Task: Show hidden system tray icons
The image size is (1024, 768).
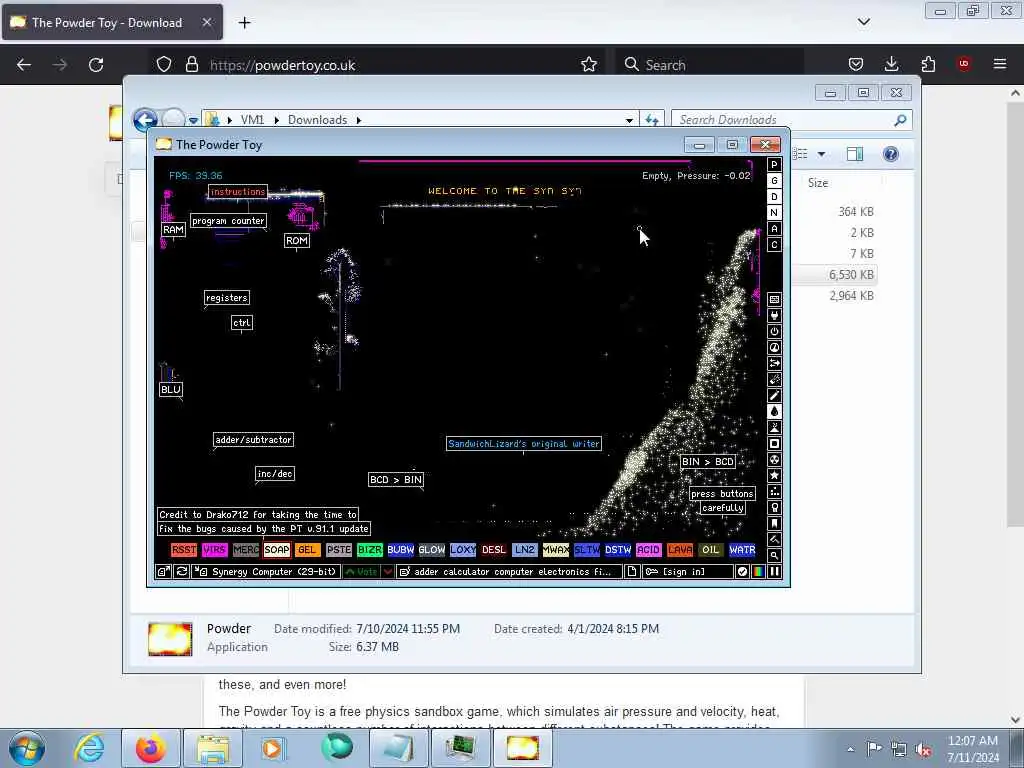Action: (x=850, y=749)
